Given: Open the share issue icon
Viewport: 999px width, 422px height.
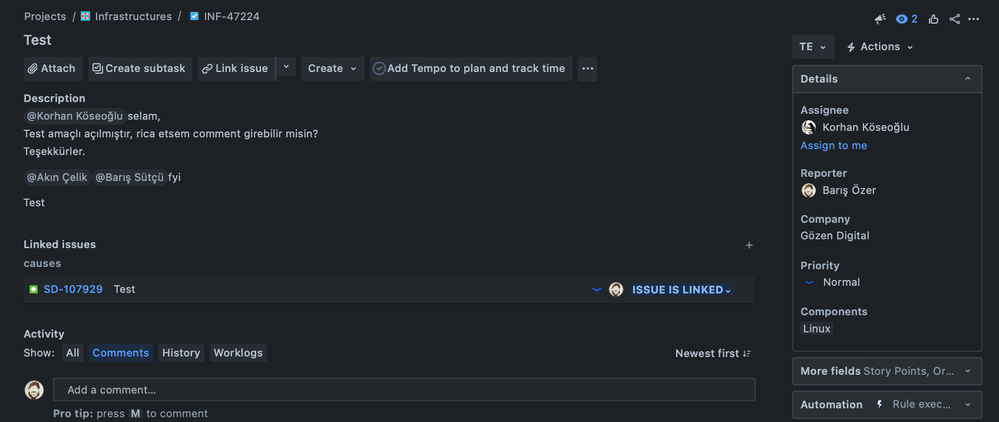Looking at the screenshot, I should tap(954, 19).
